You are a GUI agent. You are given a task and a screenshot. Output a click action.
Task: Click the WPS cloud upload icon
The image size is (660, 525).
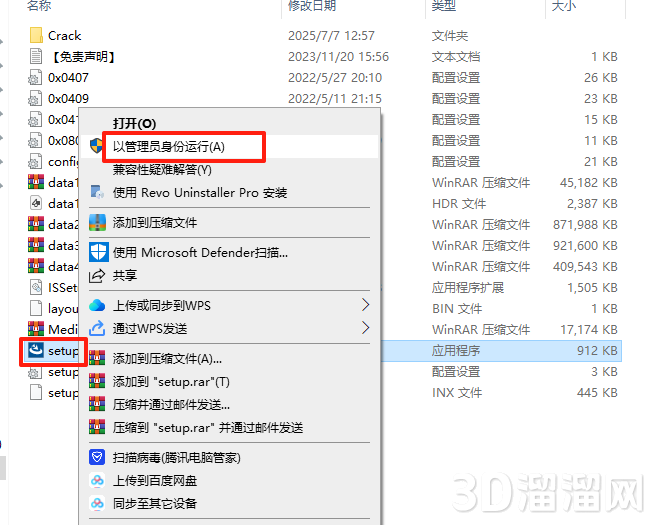pyautogui.click(x=98, y=305)
